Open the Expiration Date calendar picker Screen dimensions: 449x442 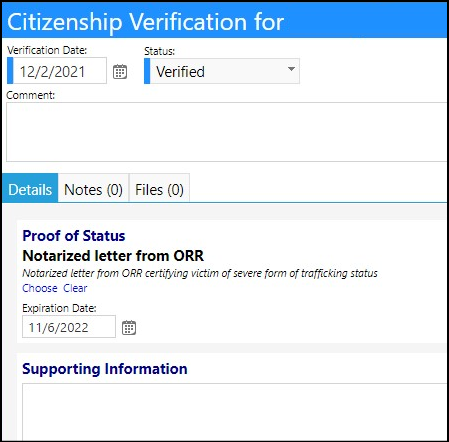click(129, 327)
